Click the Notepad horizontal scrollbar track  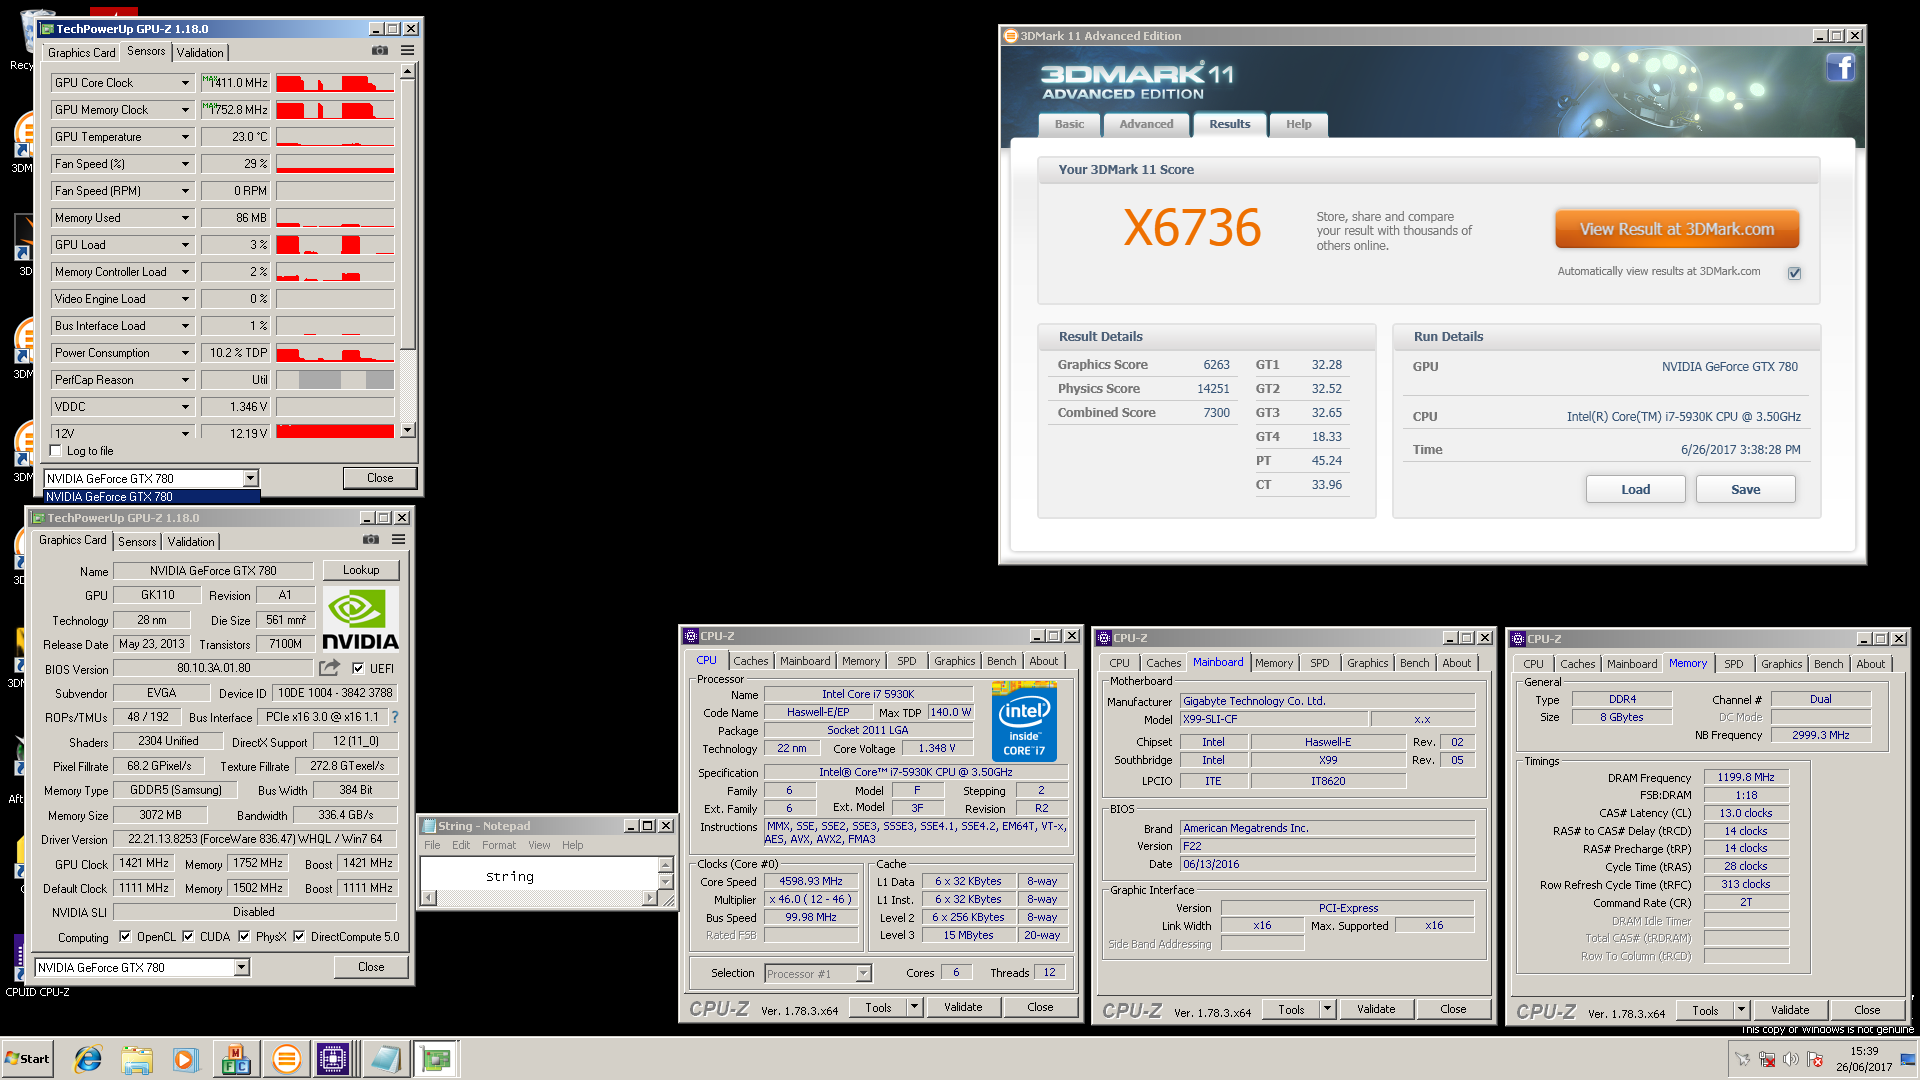539,898
